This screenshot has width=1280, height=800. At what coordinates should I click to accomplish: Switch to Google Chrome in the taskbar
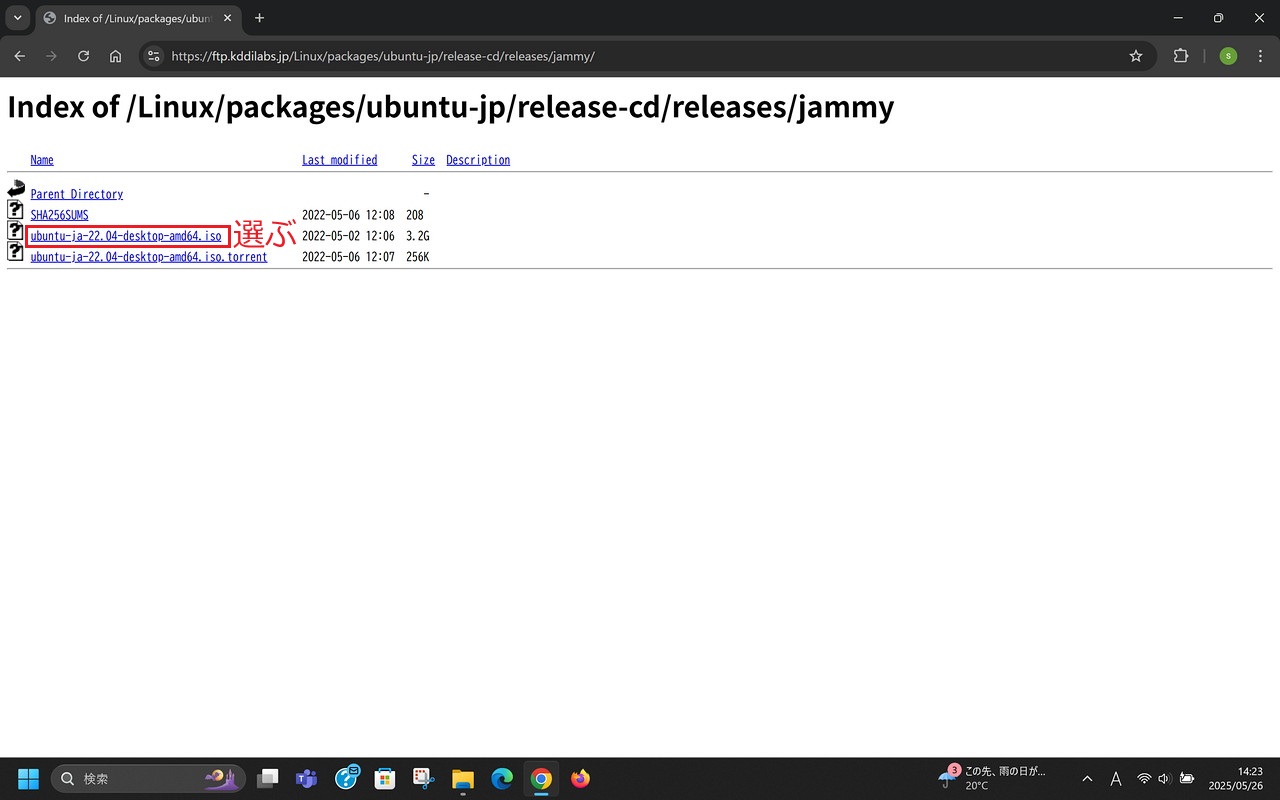(541, 778)
